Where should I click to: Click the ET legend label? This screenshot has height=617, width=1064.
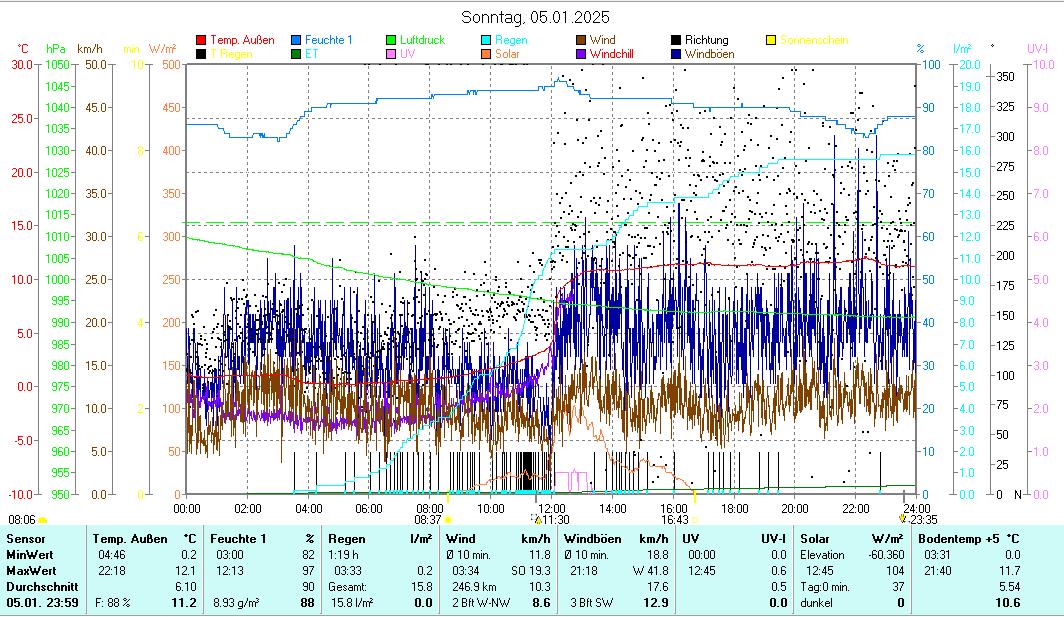[311, 54]
